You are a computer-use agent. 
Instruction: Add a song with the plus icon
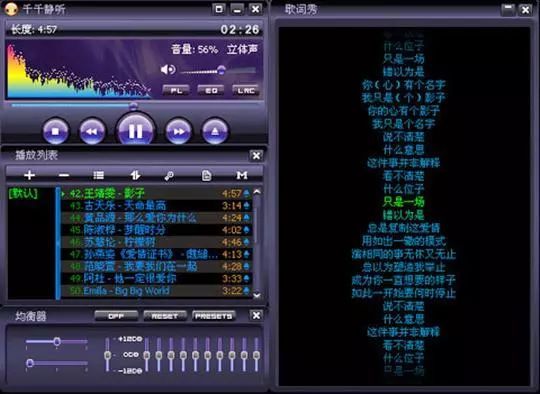pos(29,175)
